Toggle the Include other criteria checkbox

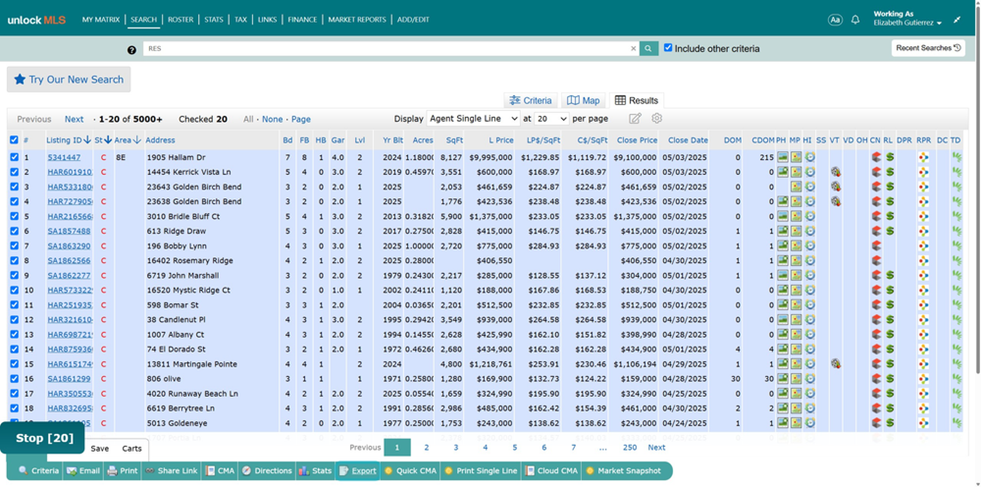click(668, 48)
